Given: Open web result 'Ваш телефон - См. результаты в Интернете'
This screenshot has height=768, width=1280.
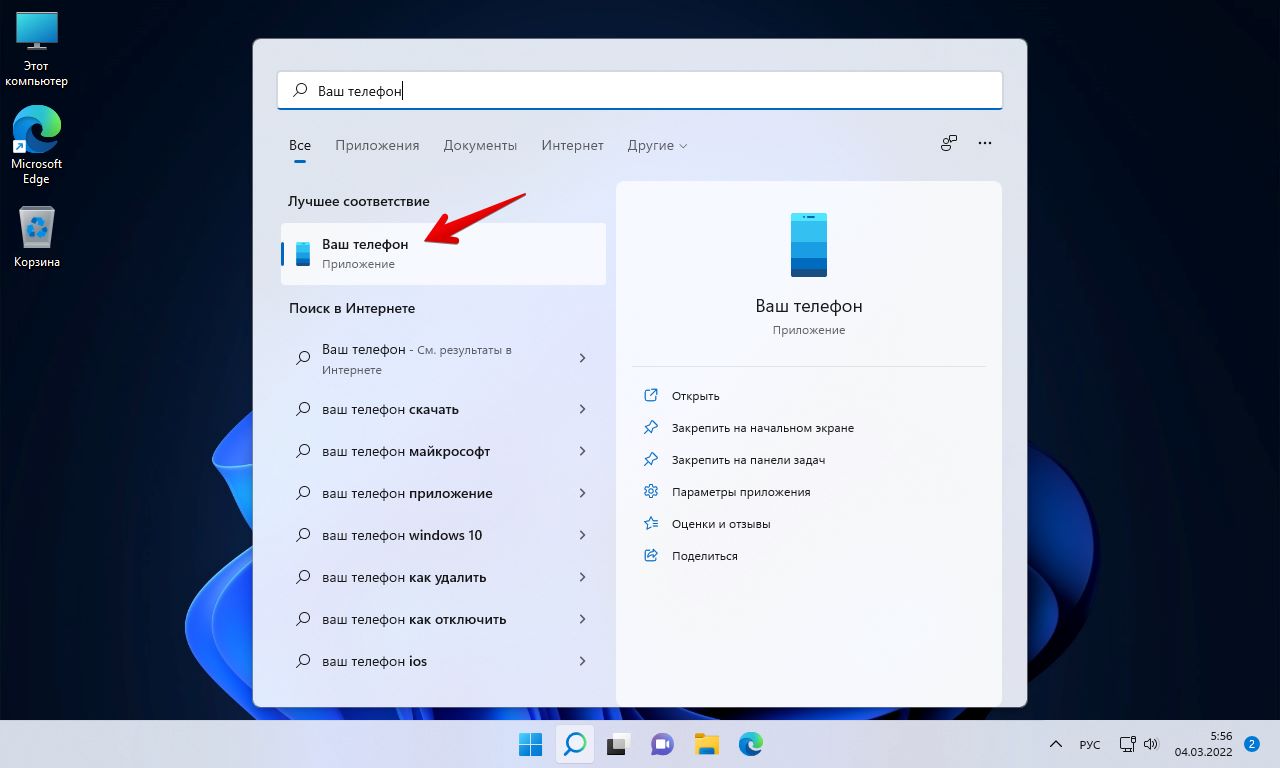Looking at the screenshot, I should pos(443,359).
